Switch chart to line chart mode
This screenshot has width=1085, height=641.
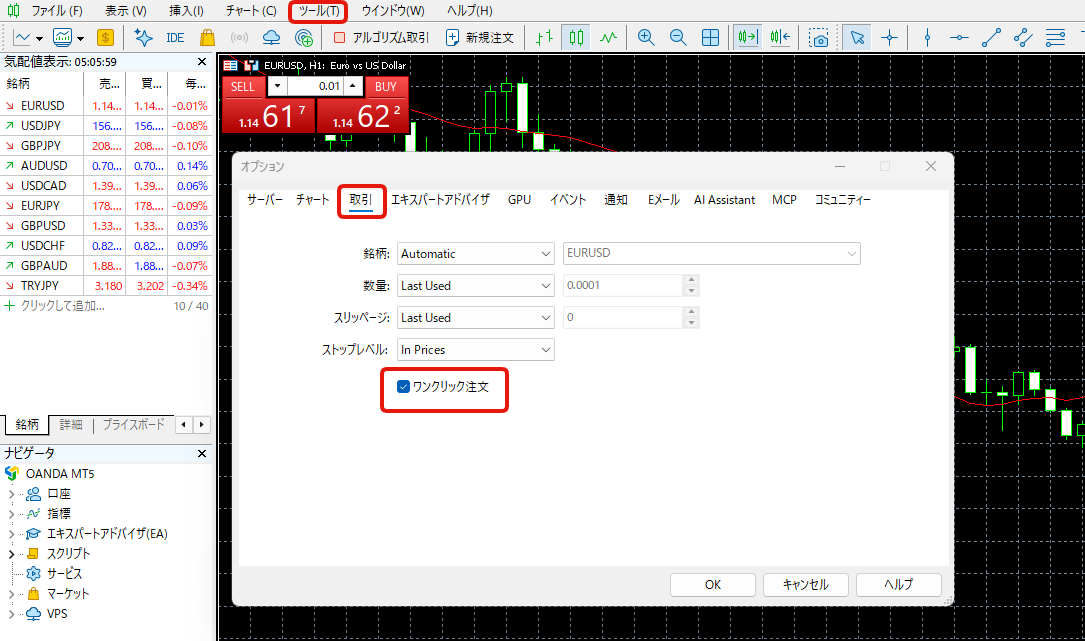point(608,37)
